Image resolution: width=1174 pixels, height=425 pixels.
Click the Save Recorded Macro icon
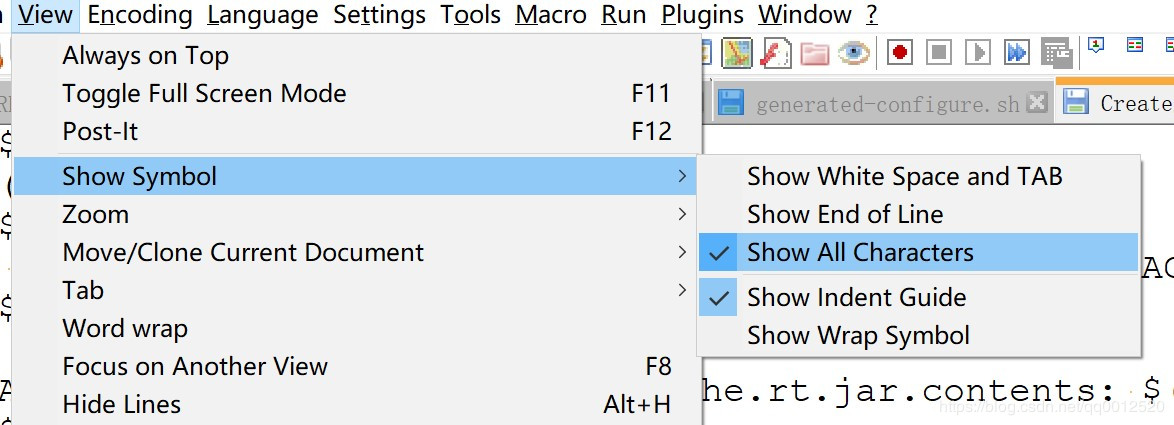point(1055,52)
